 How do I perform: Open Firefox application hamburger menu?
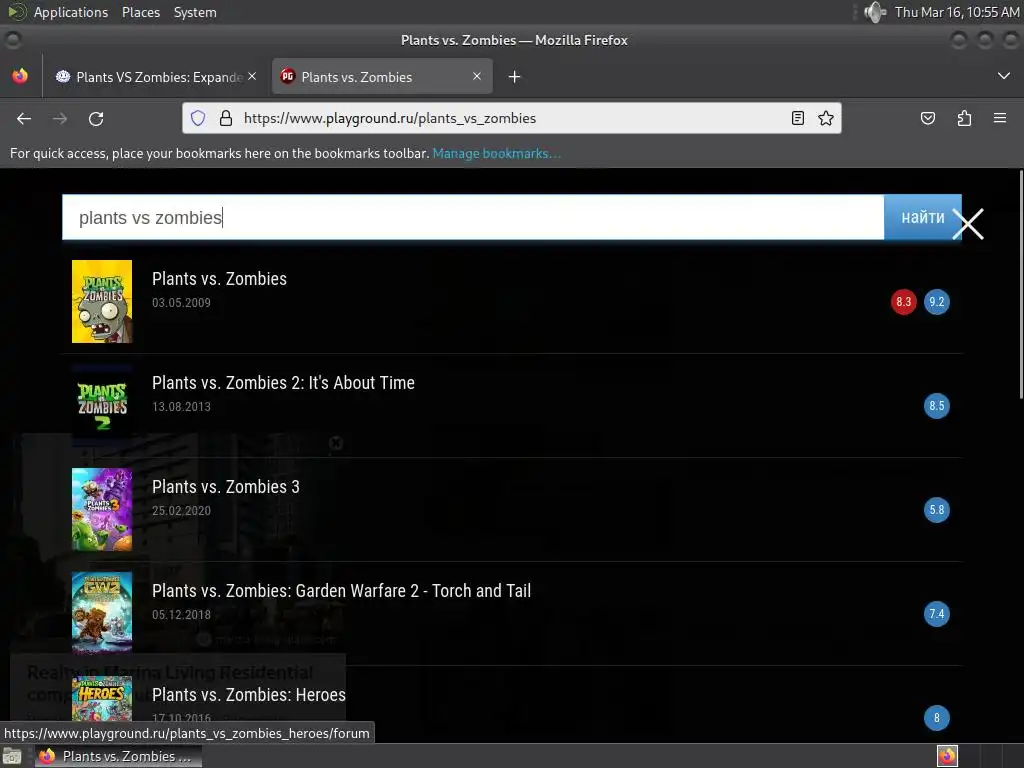(1000, 118)
